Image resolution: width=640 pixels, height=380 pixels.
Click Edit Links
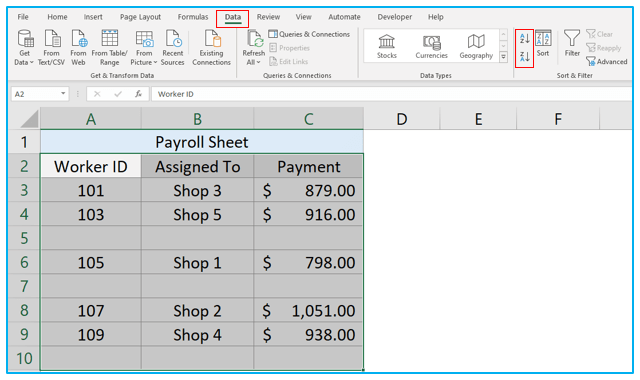pos(289,62)
